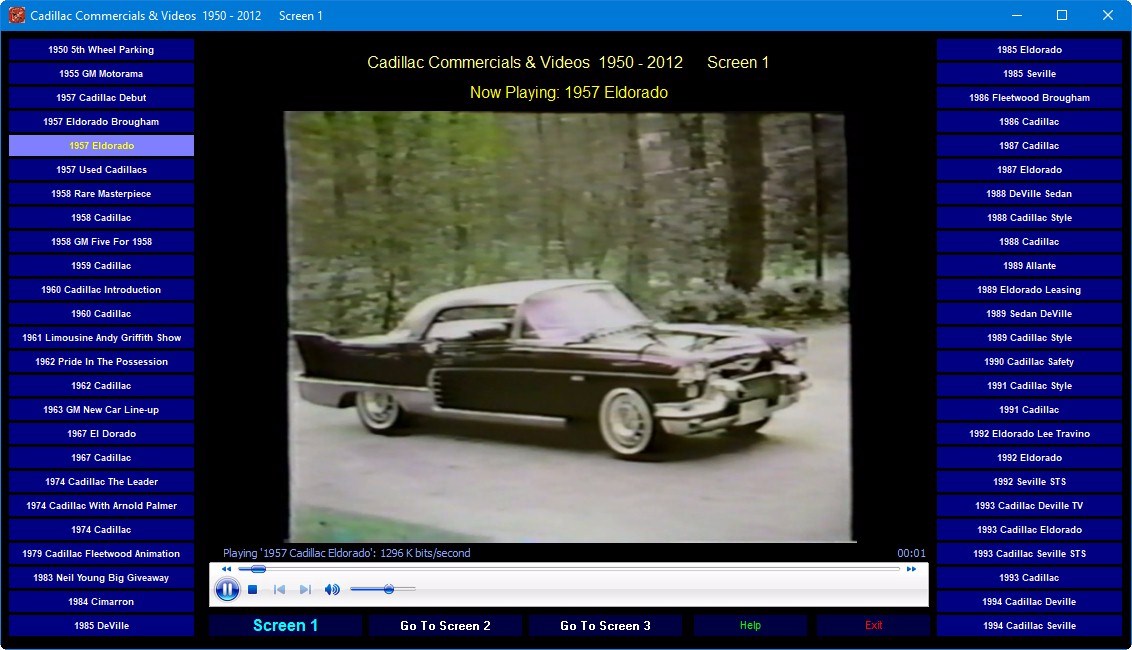1132x650 pixels.
Task: Open 1993 Cadillac Eldorado
Action: coord(1029,529)
